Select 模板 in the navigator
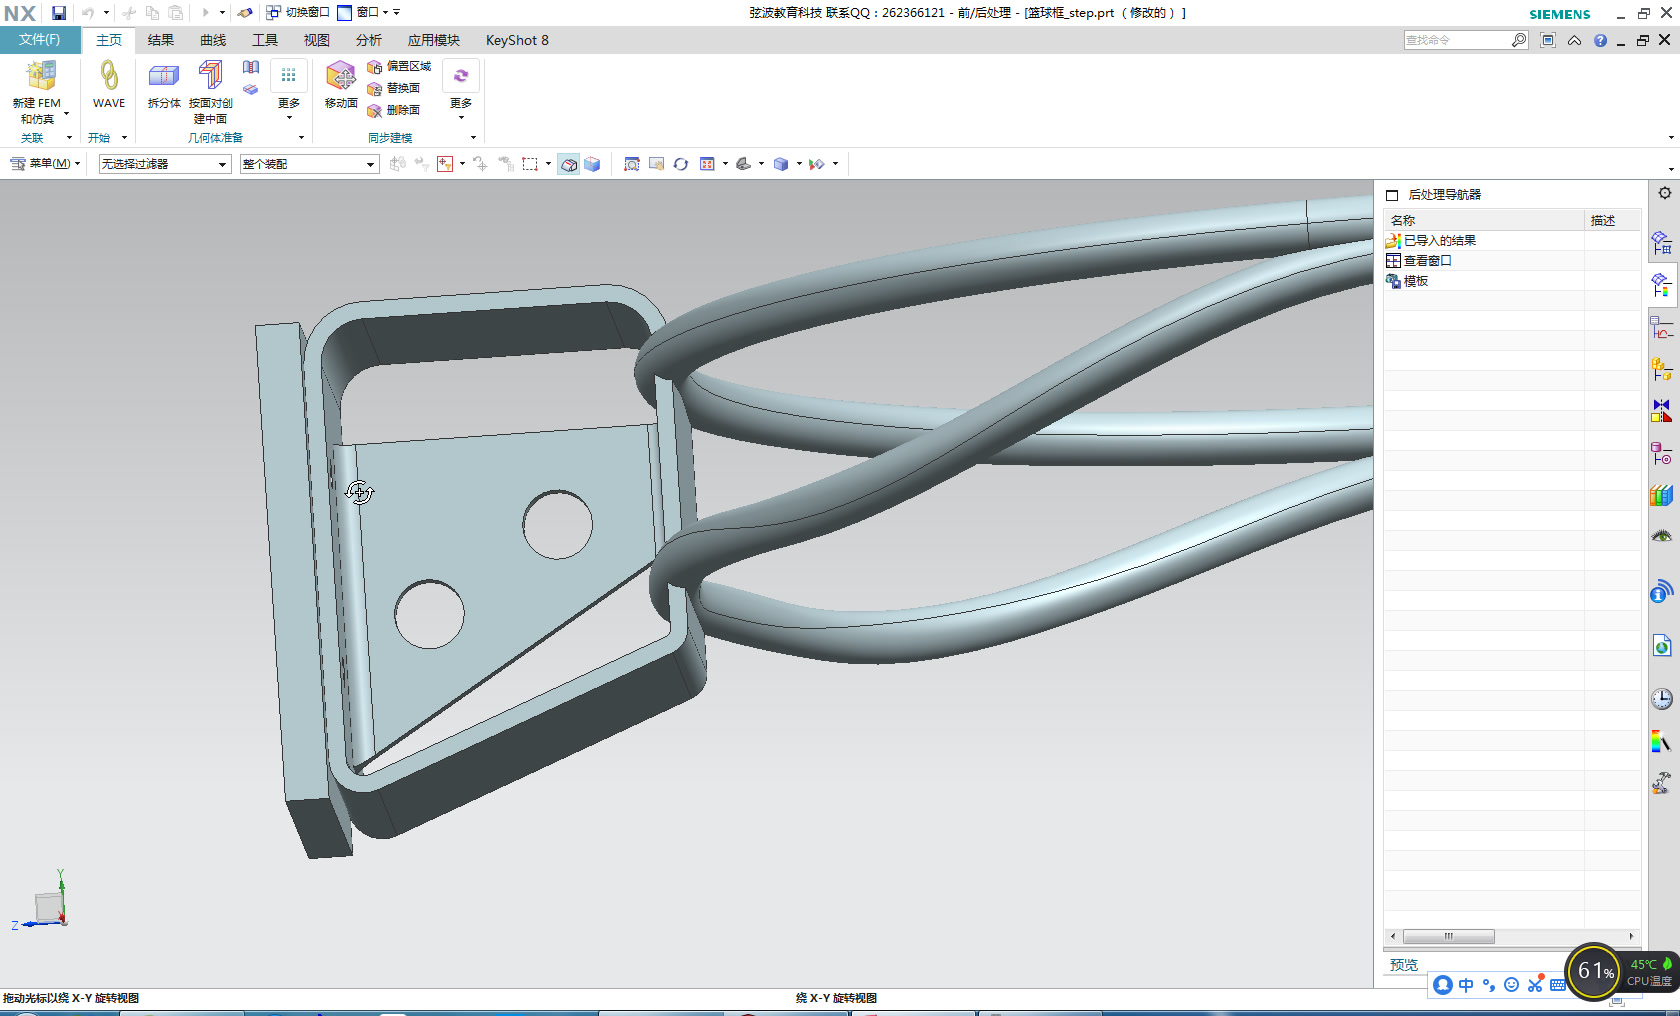The height and width of the screenshot is (1016, 1680). [1416, 281]
